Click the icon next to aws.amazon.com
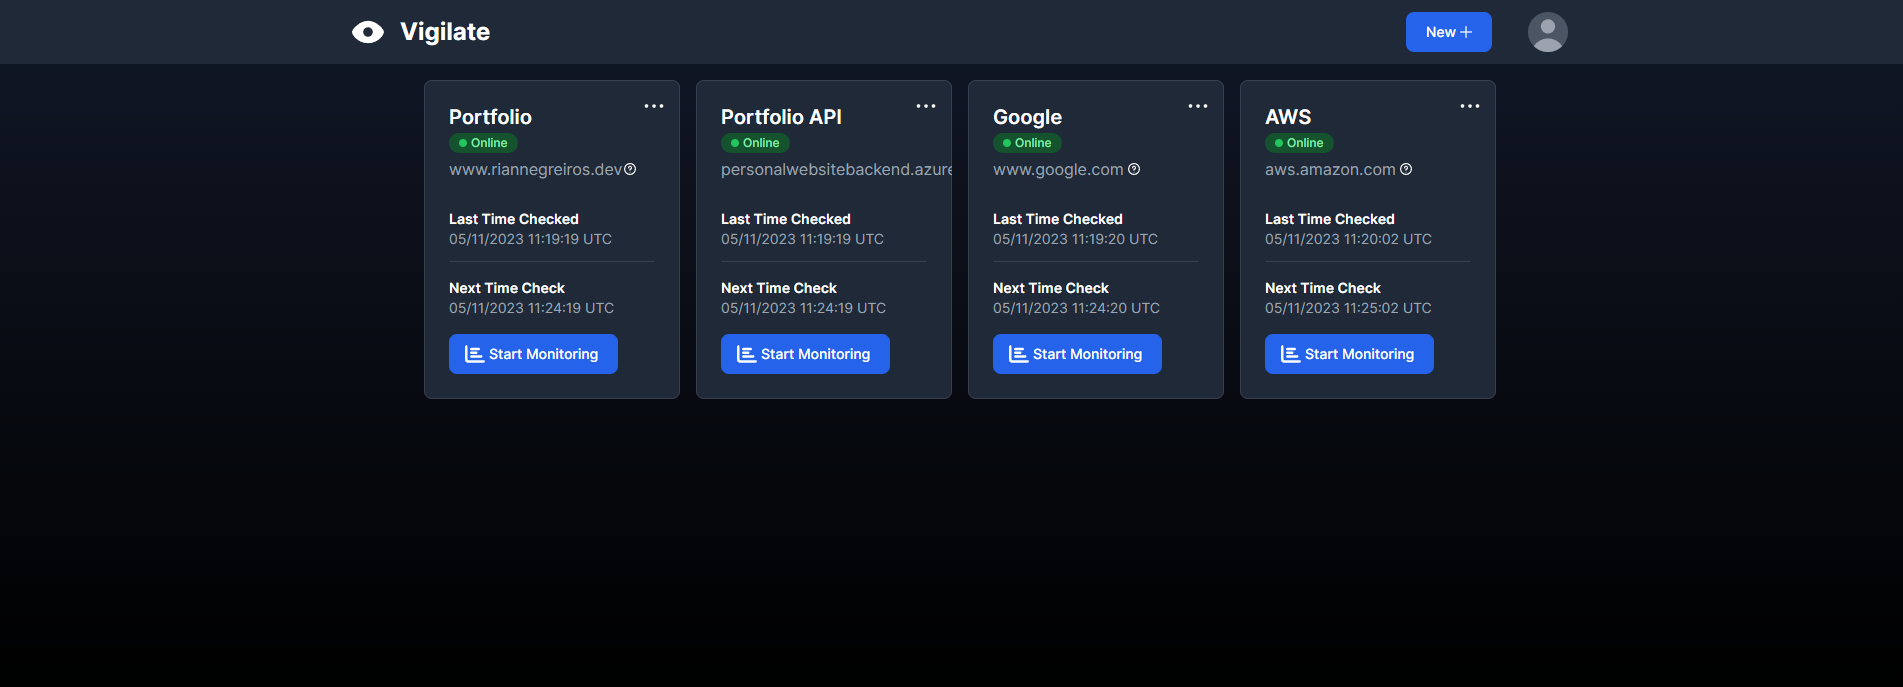The width and height of the screenshot is (1903, 687). point(1406,169)
